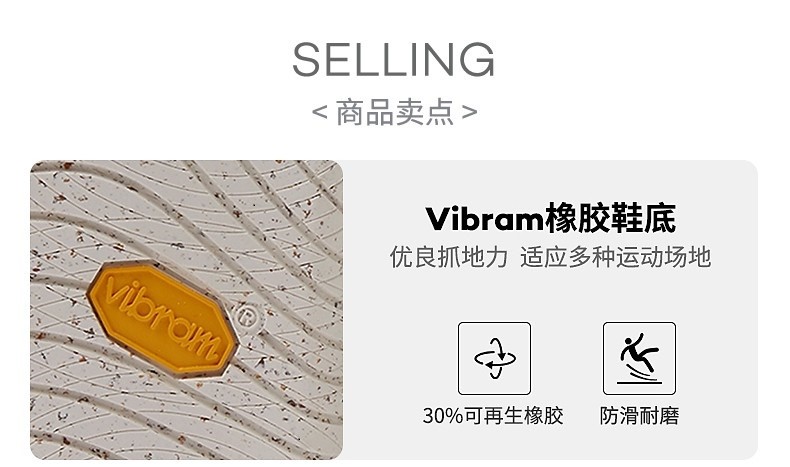Click the 优良抓地力 description text
This screenshot has width=790, height=467.
click(448, 257)
